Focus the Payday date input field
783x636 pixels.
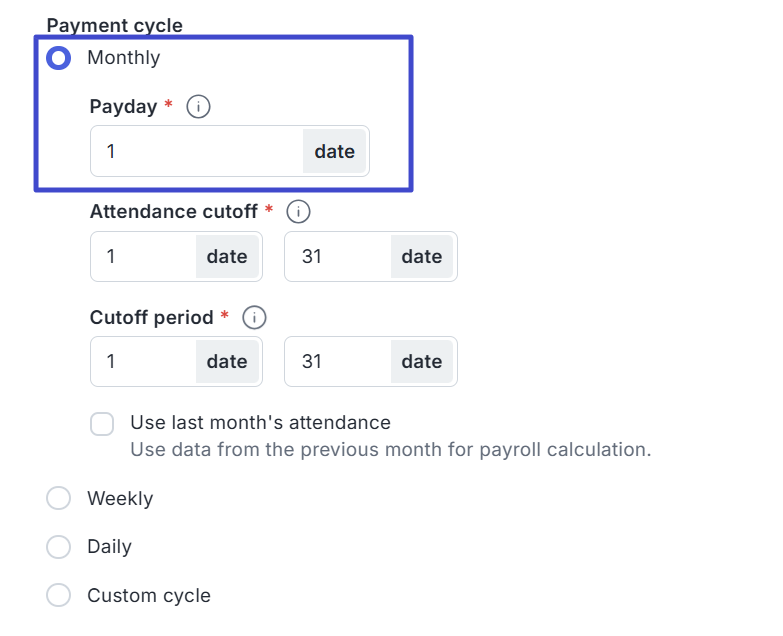(197, 152)
